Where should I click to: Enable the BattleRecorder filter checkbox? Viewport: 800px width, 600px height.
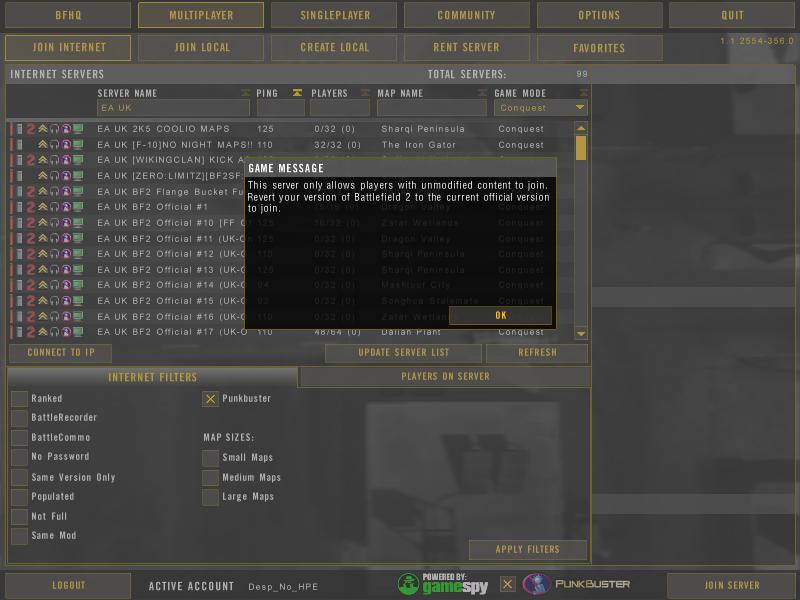click(19, 418)
